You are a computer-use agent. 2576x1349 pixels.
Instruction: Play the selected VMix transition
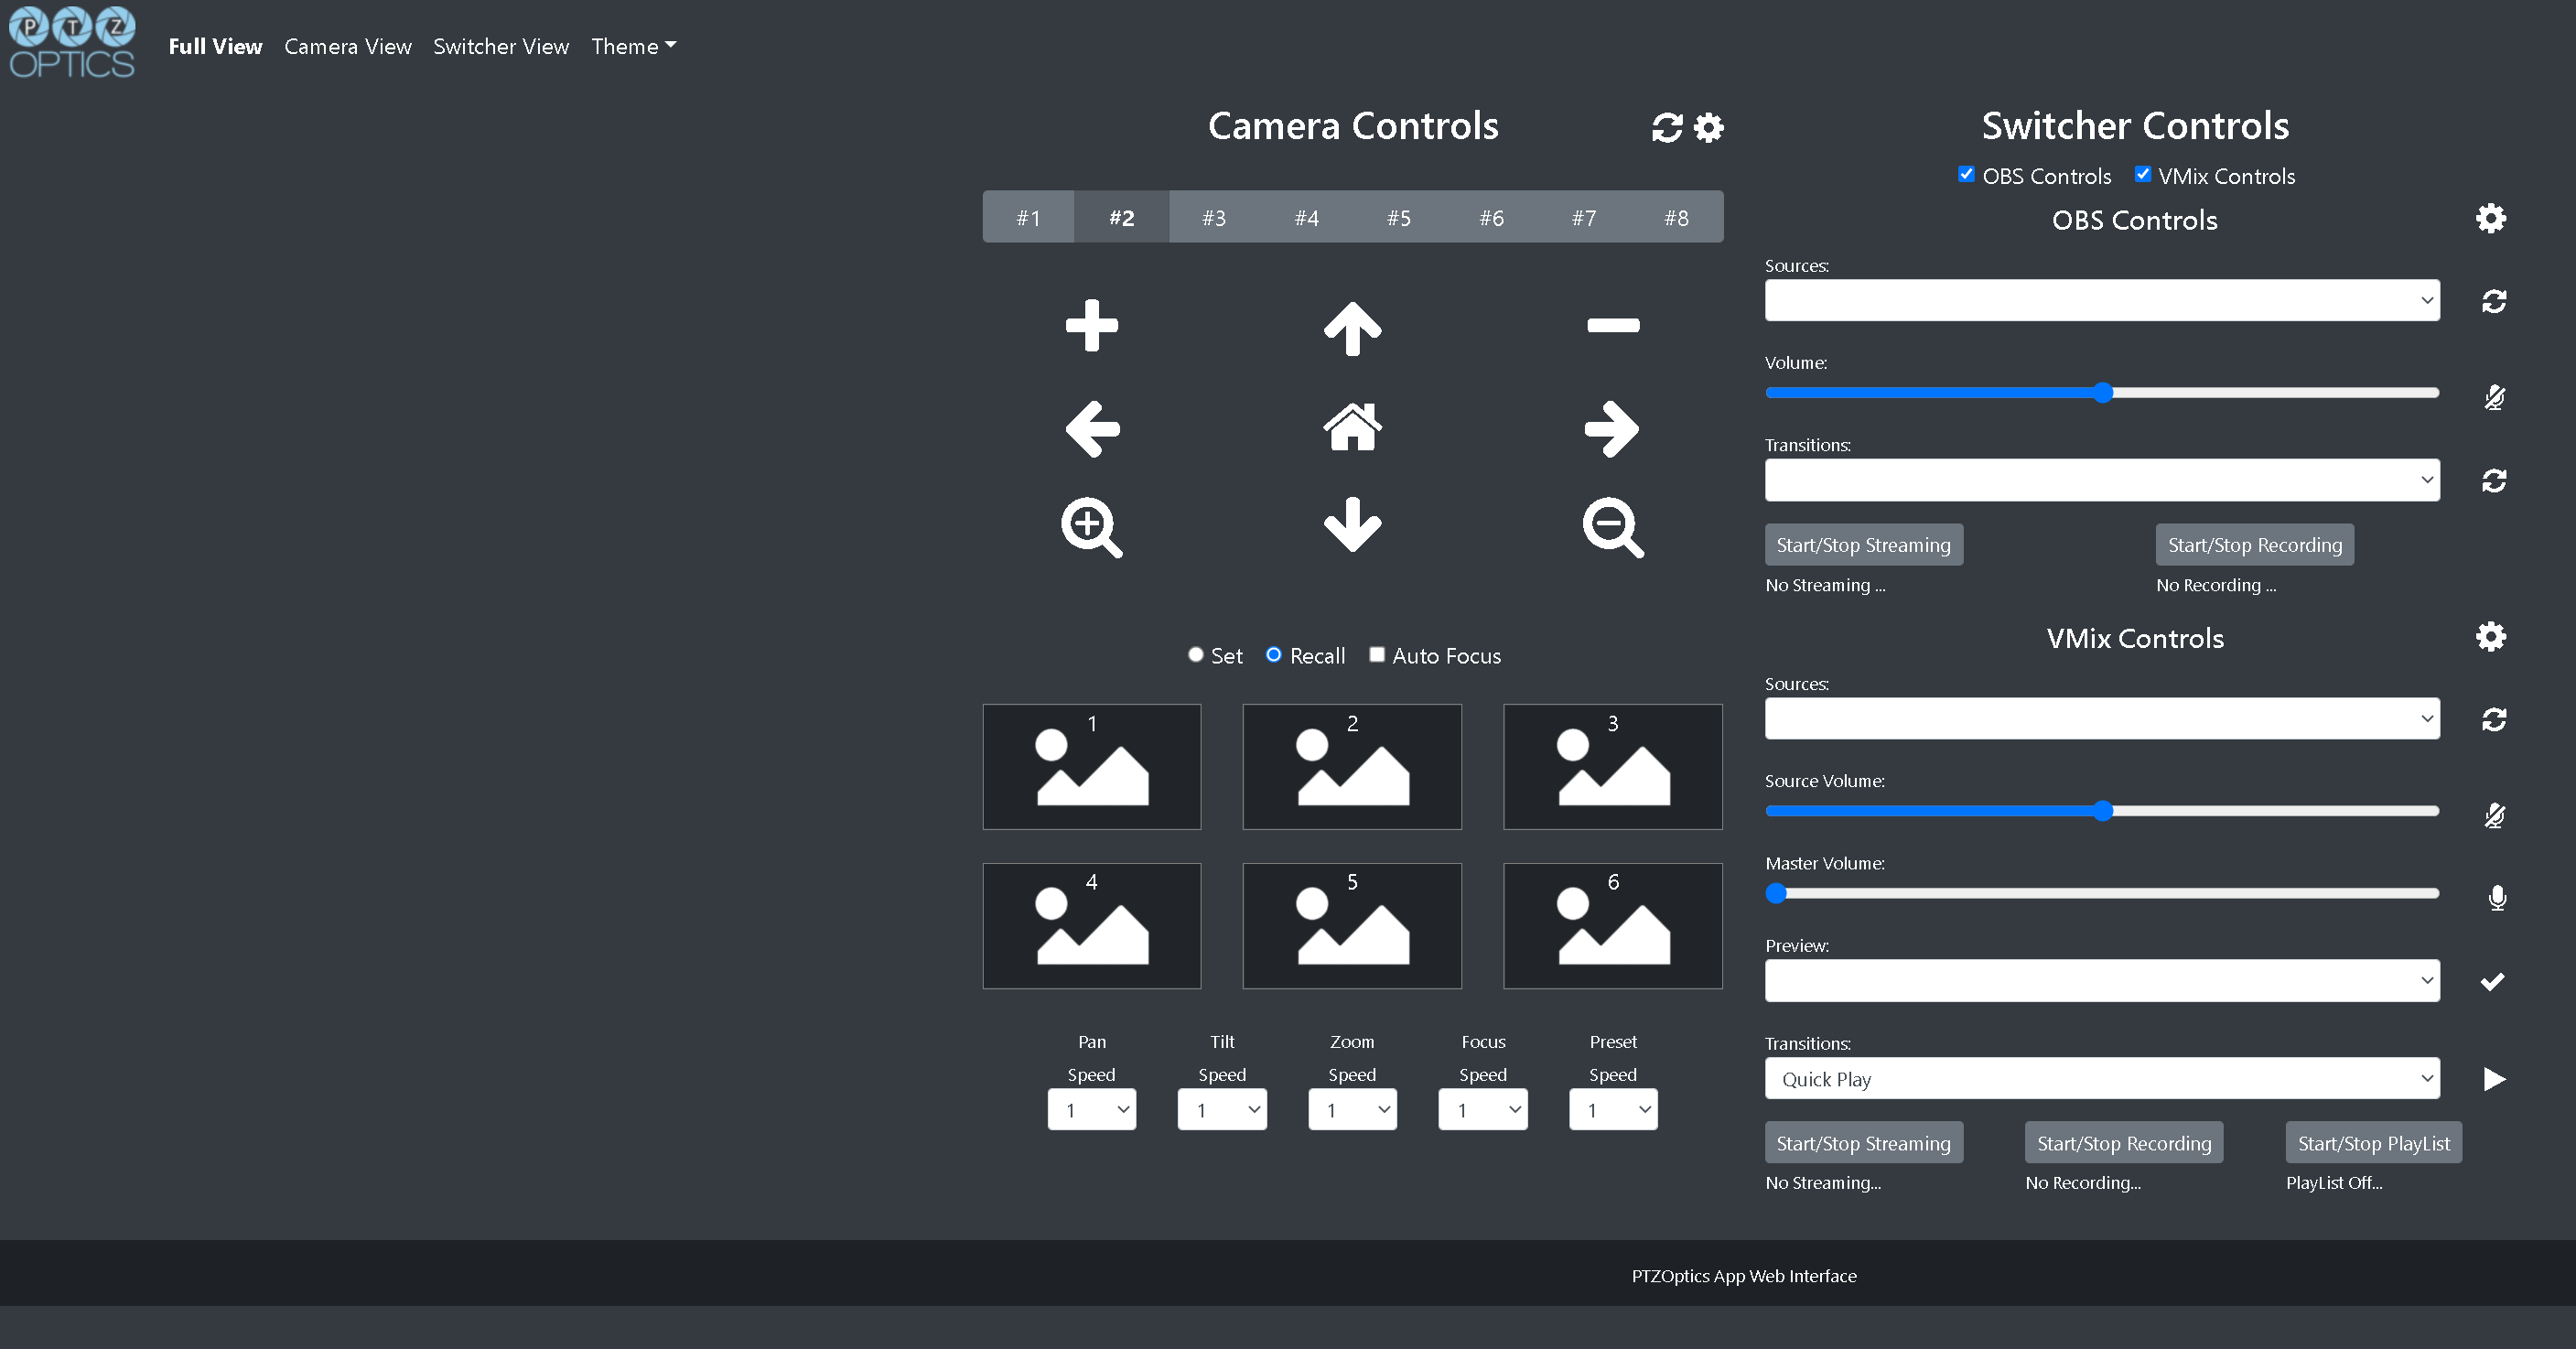[2494, 1079]
